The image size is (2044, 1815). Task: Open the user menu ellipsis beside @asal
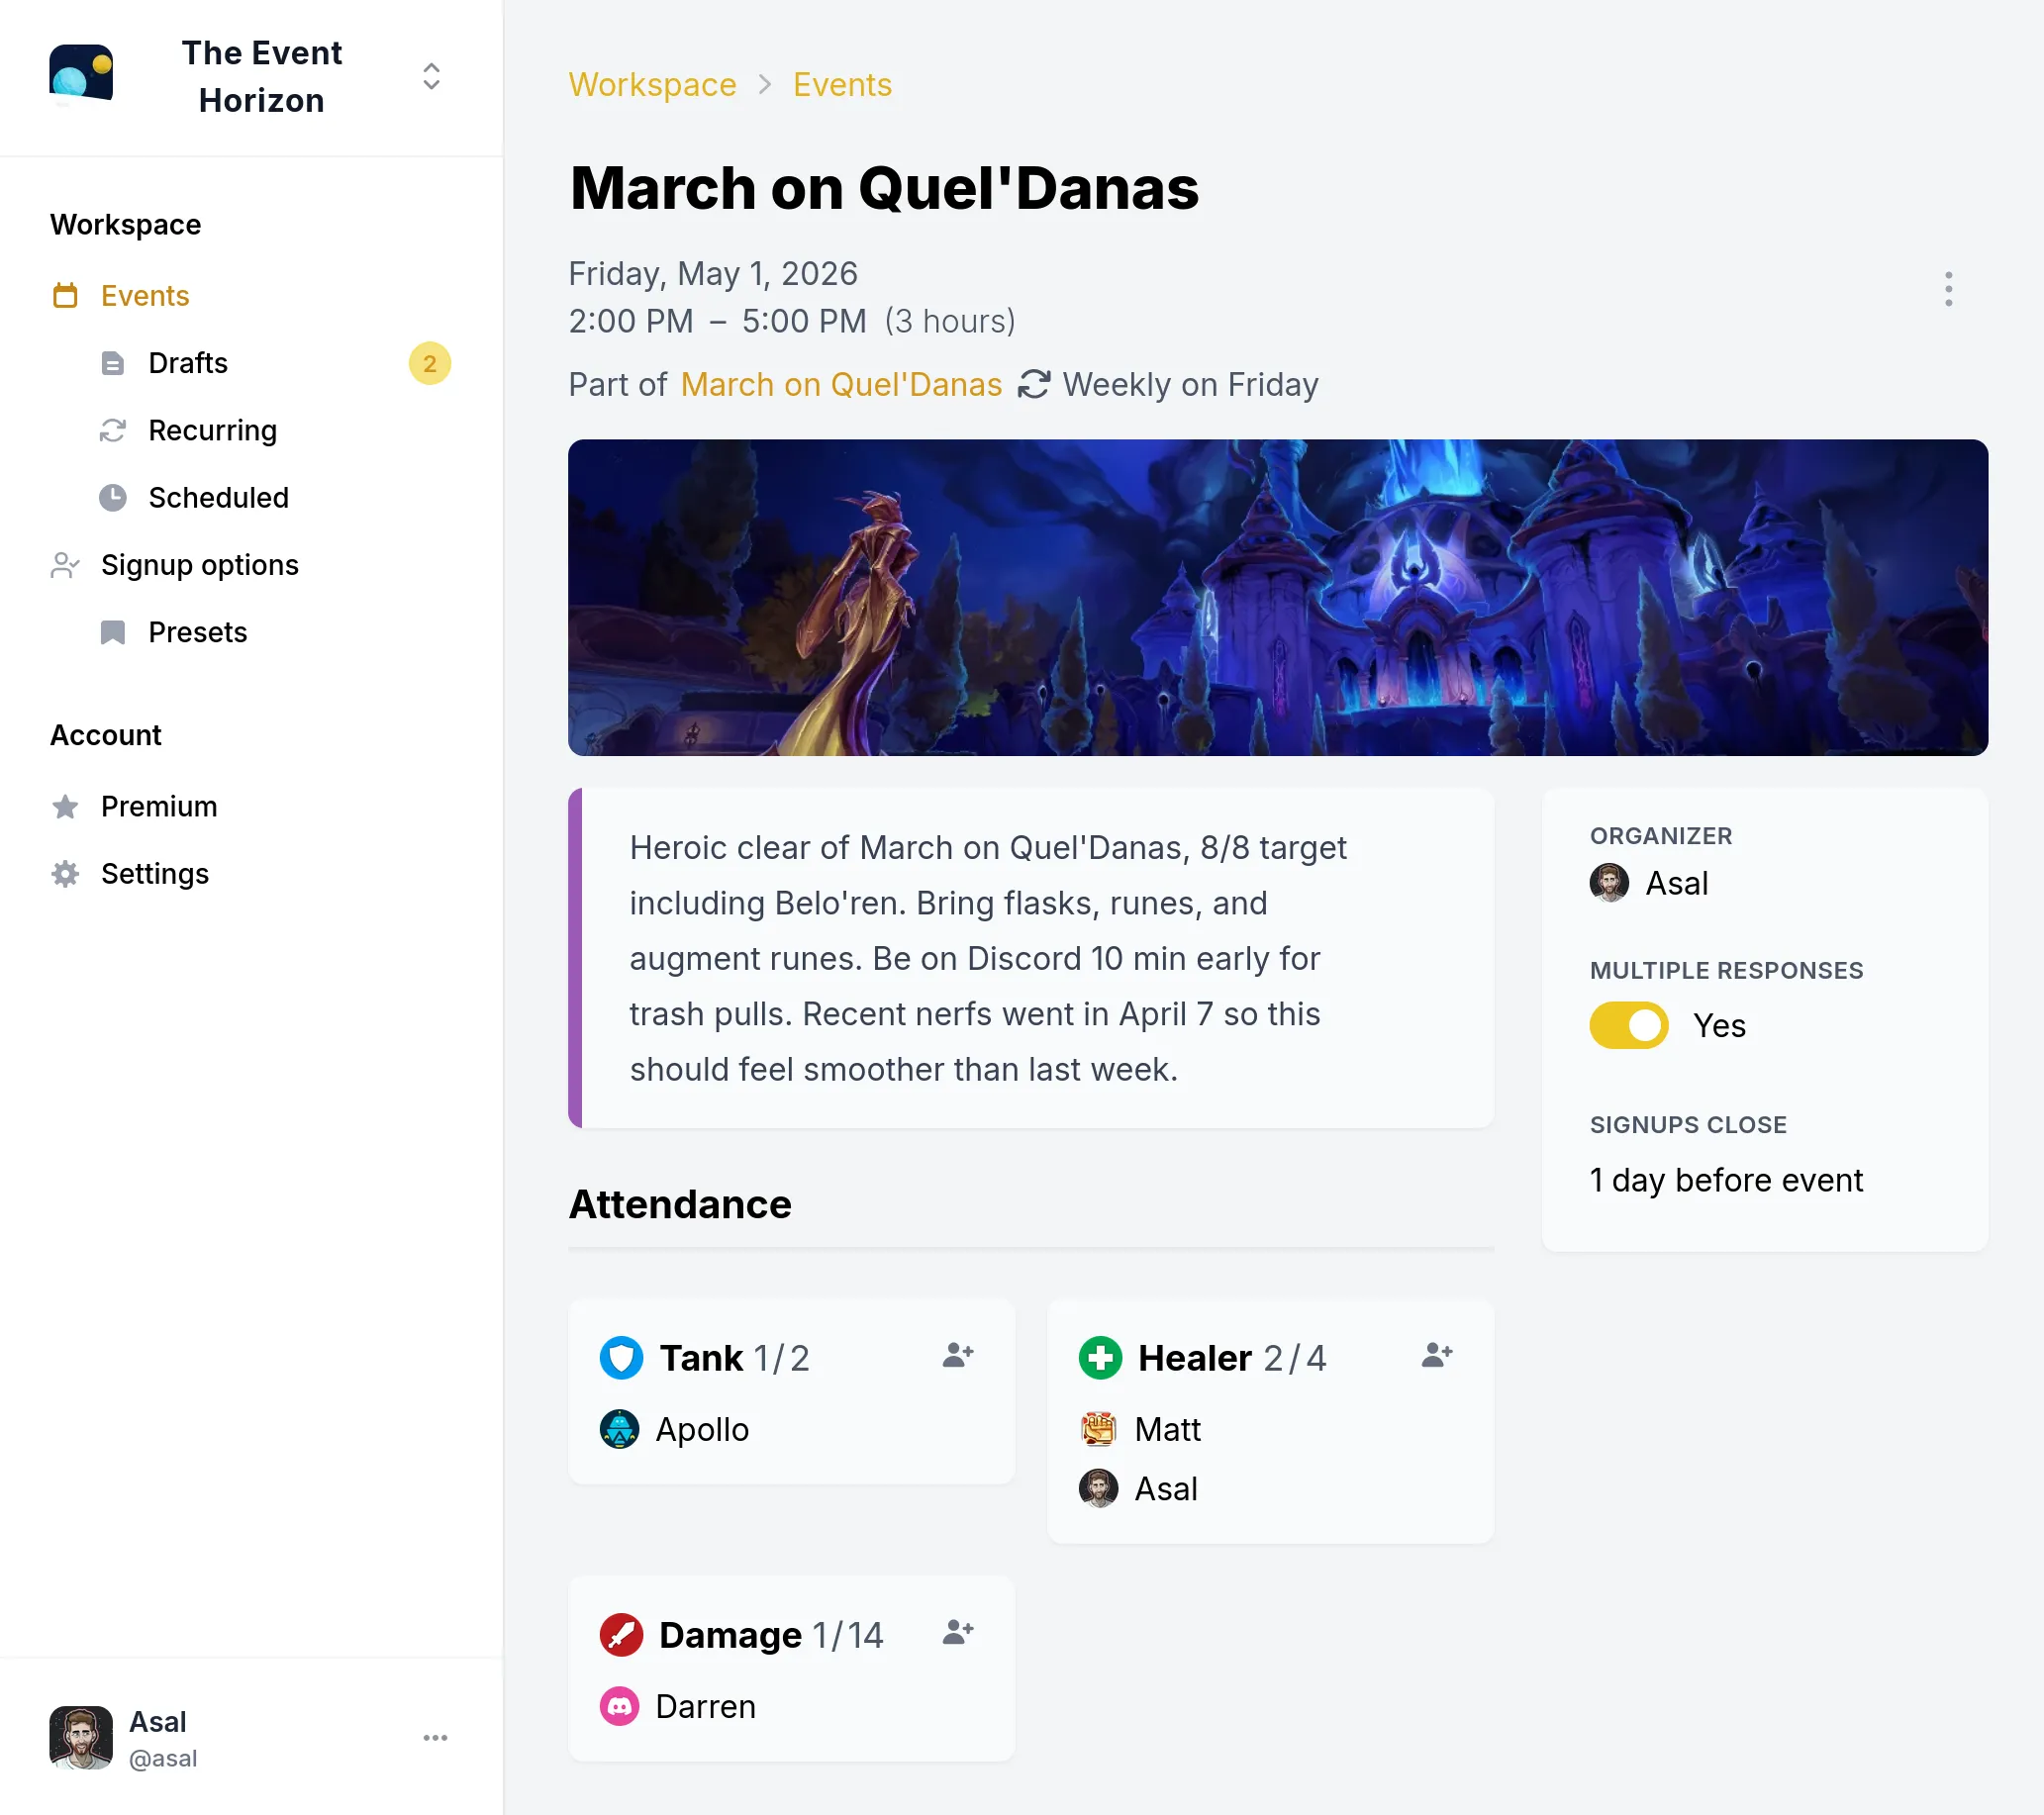point(435,1738)
